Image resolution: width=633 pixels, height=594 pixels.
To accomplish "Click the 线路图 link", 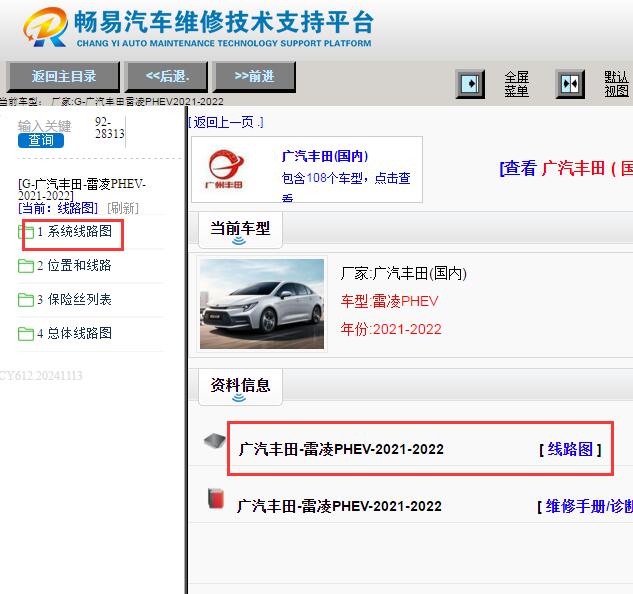I will tap(570, 449).
